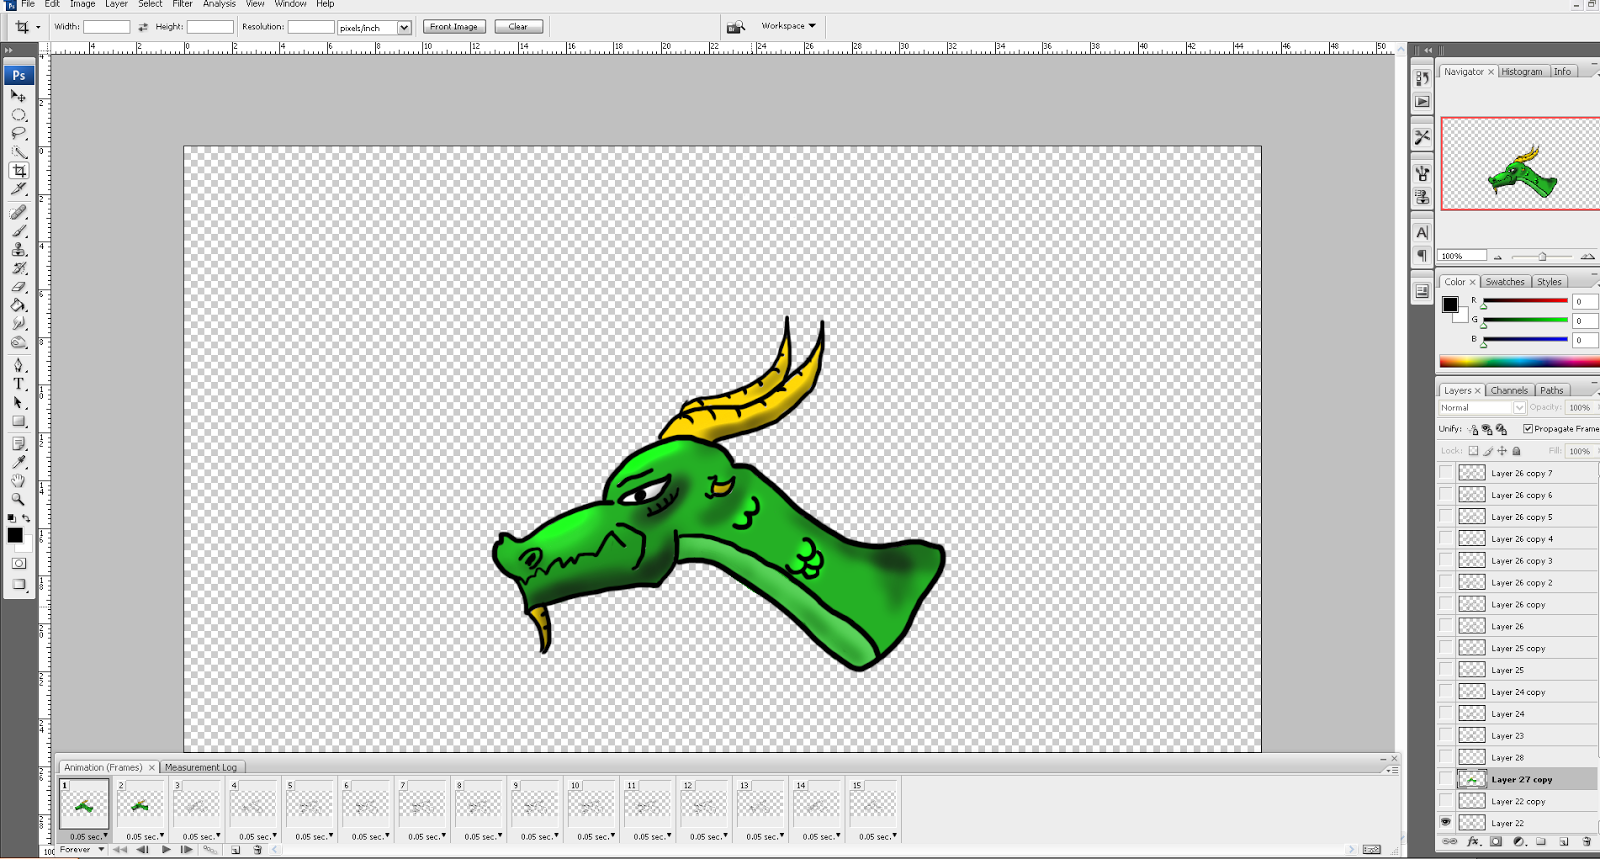Select the Elliptical Marquee tool
1600x859 pixels.
[x=18, y=115]
